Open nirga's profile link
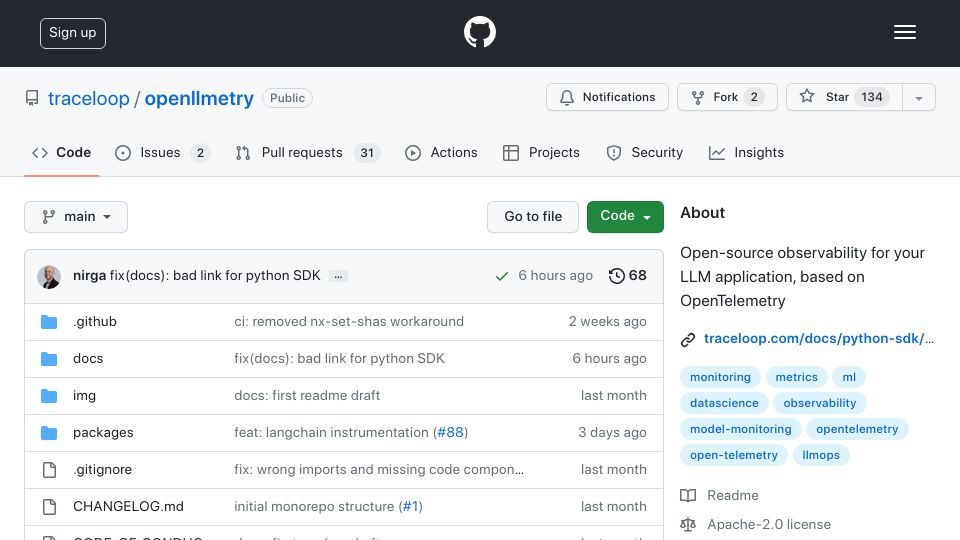Screen dimensions: 960x540 pyautogui.click(x=89, y=276)
